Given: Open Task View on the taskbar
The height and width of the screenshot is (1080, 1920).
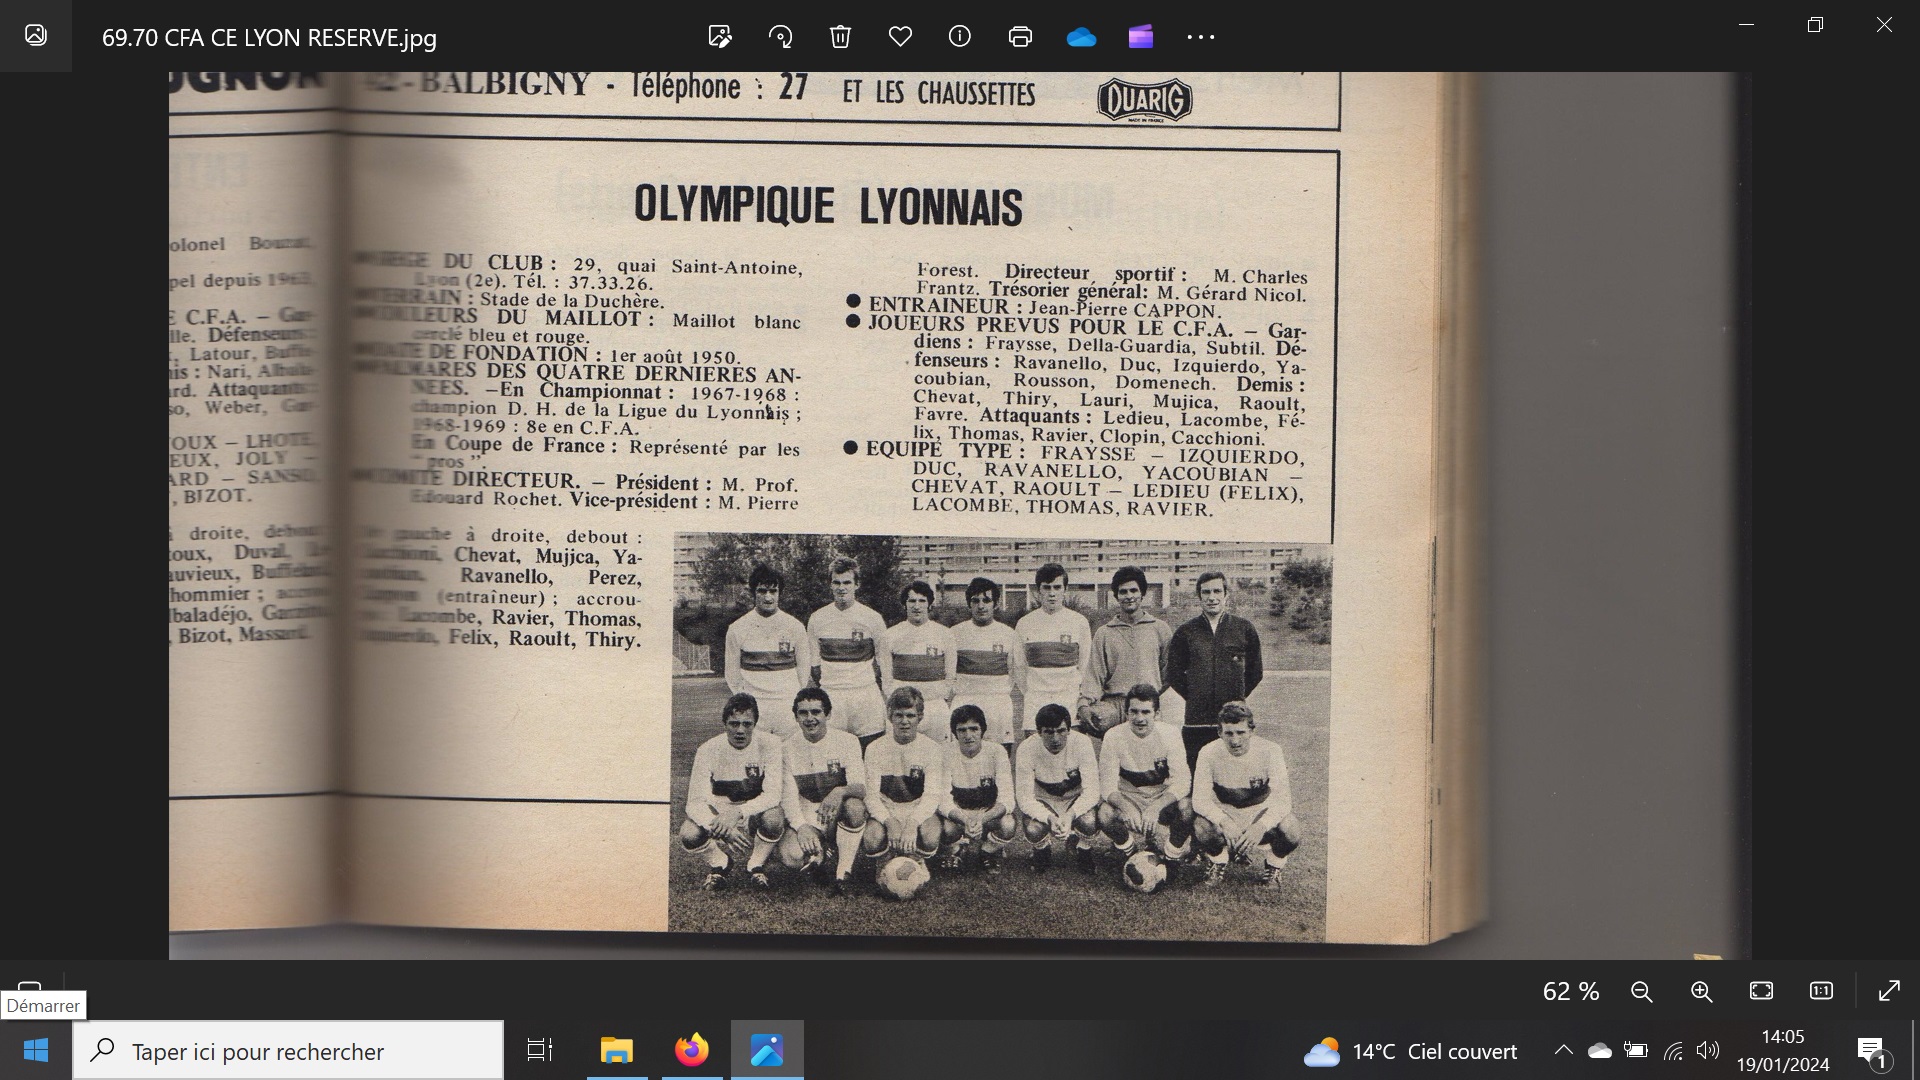Looking at the screenshot, I should click(x=540, y=1050).
